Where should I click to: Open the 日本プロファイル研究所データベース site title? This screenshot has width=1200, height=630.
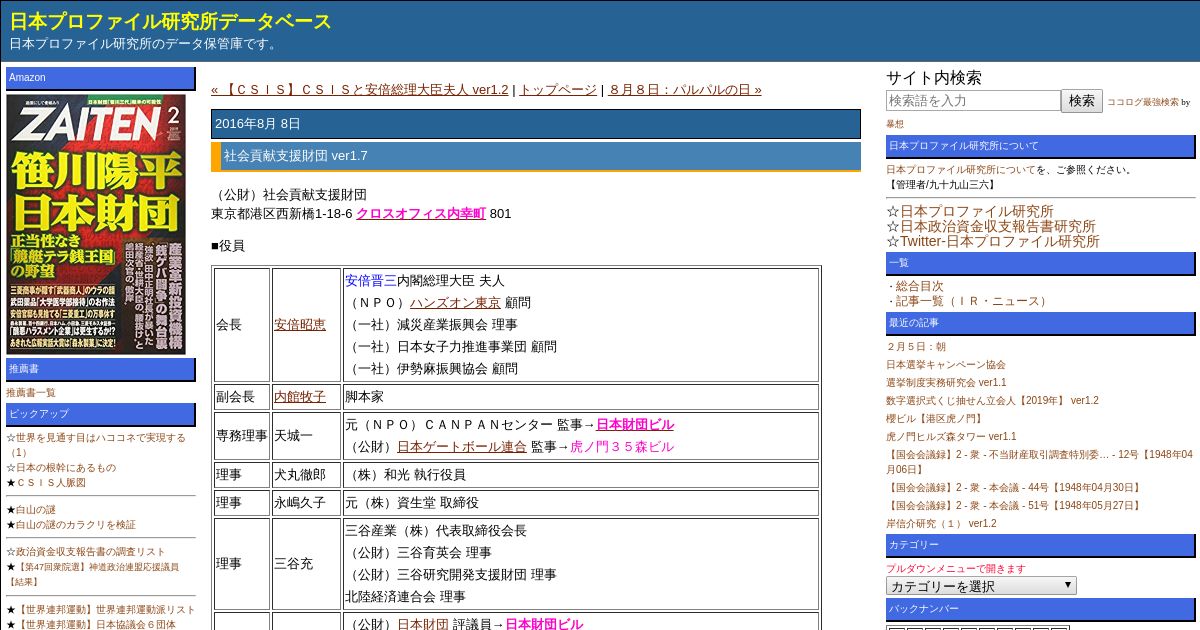coord(170,21)
